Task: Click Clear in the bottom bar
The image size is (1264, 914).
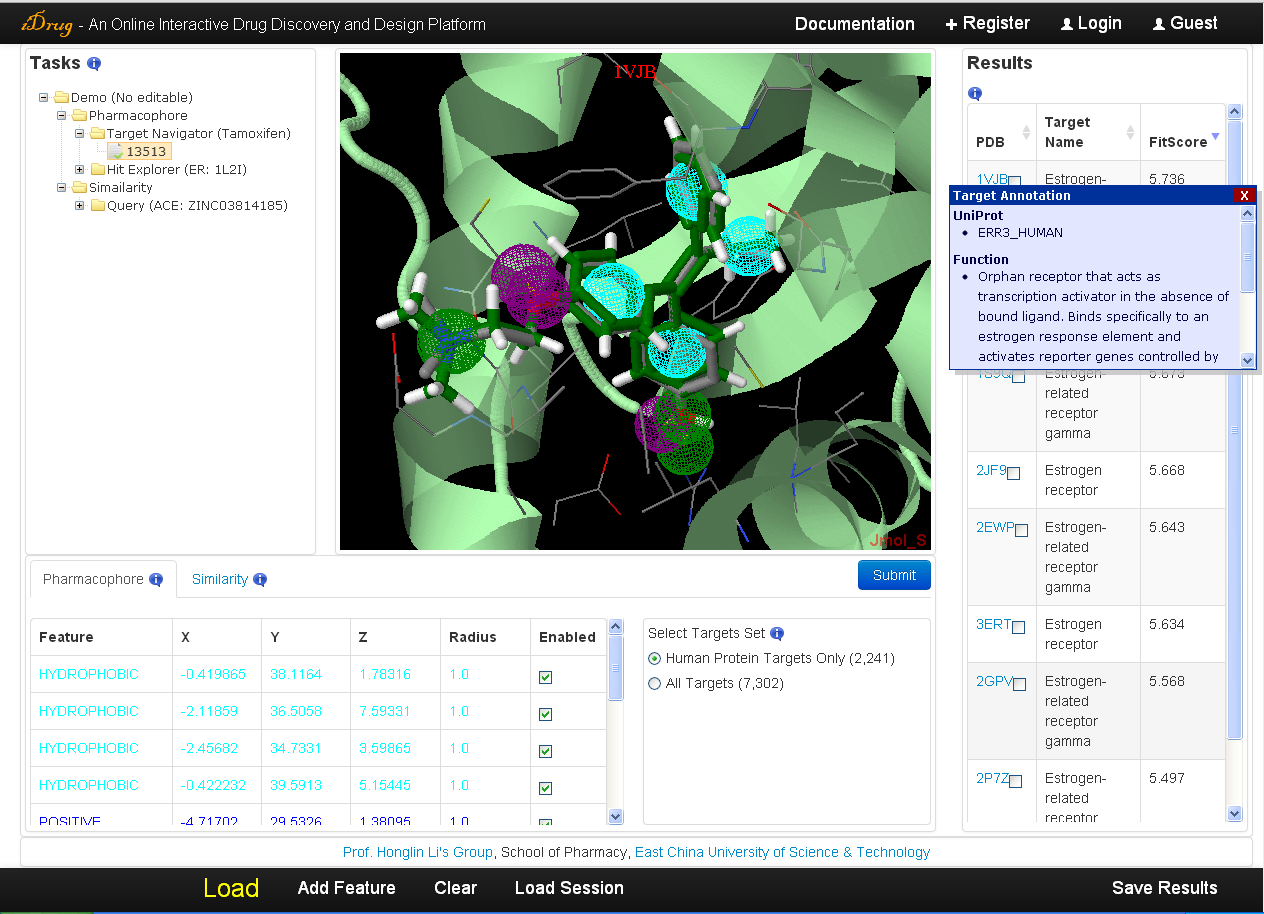Action: [456, 888]
